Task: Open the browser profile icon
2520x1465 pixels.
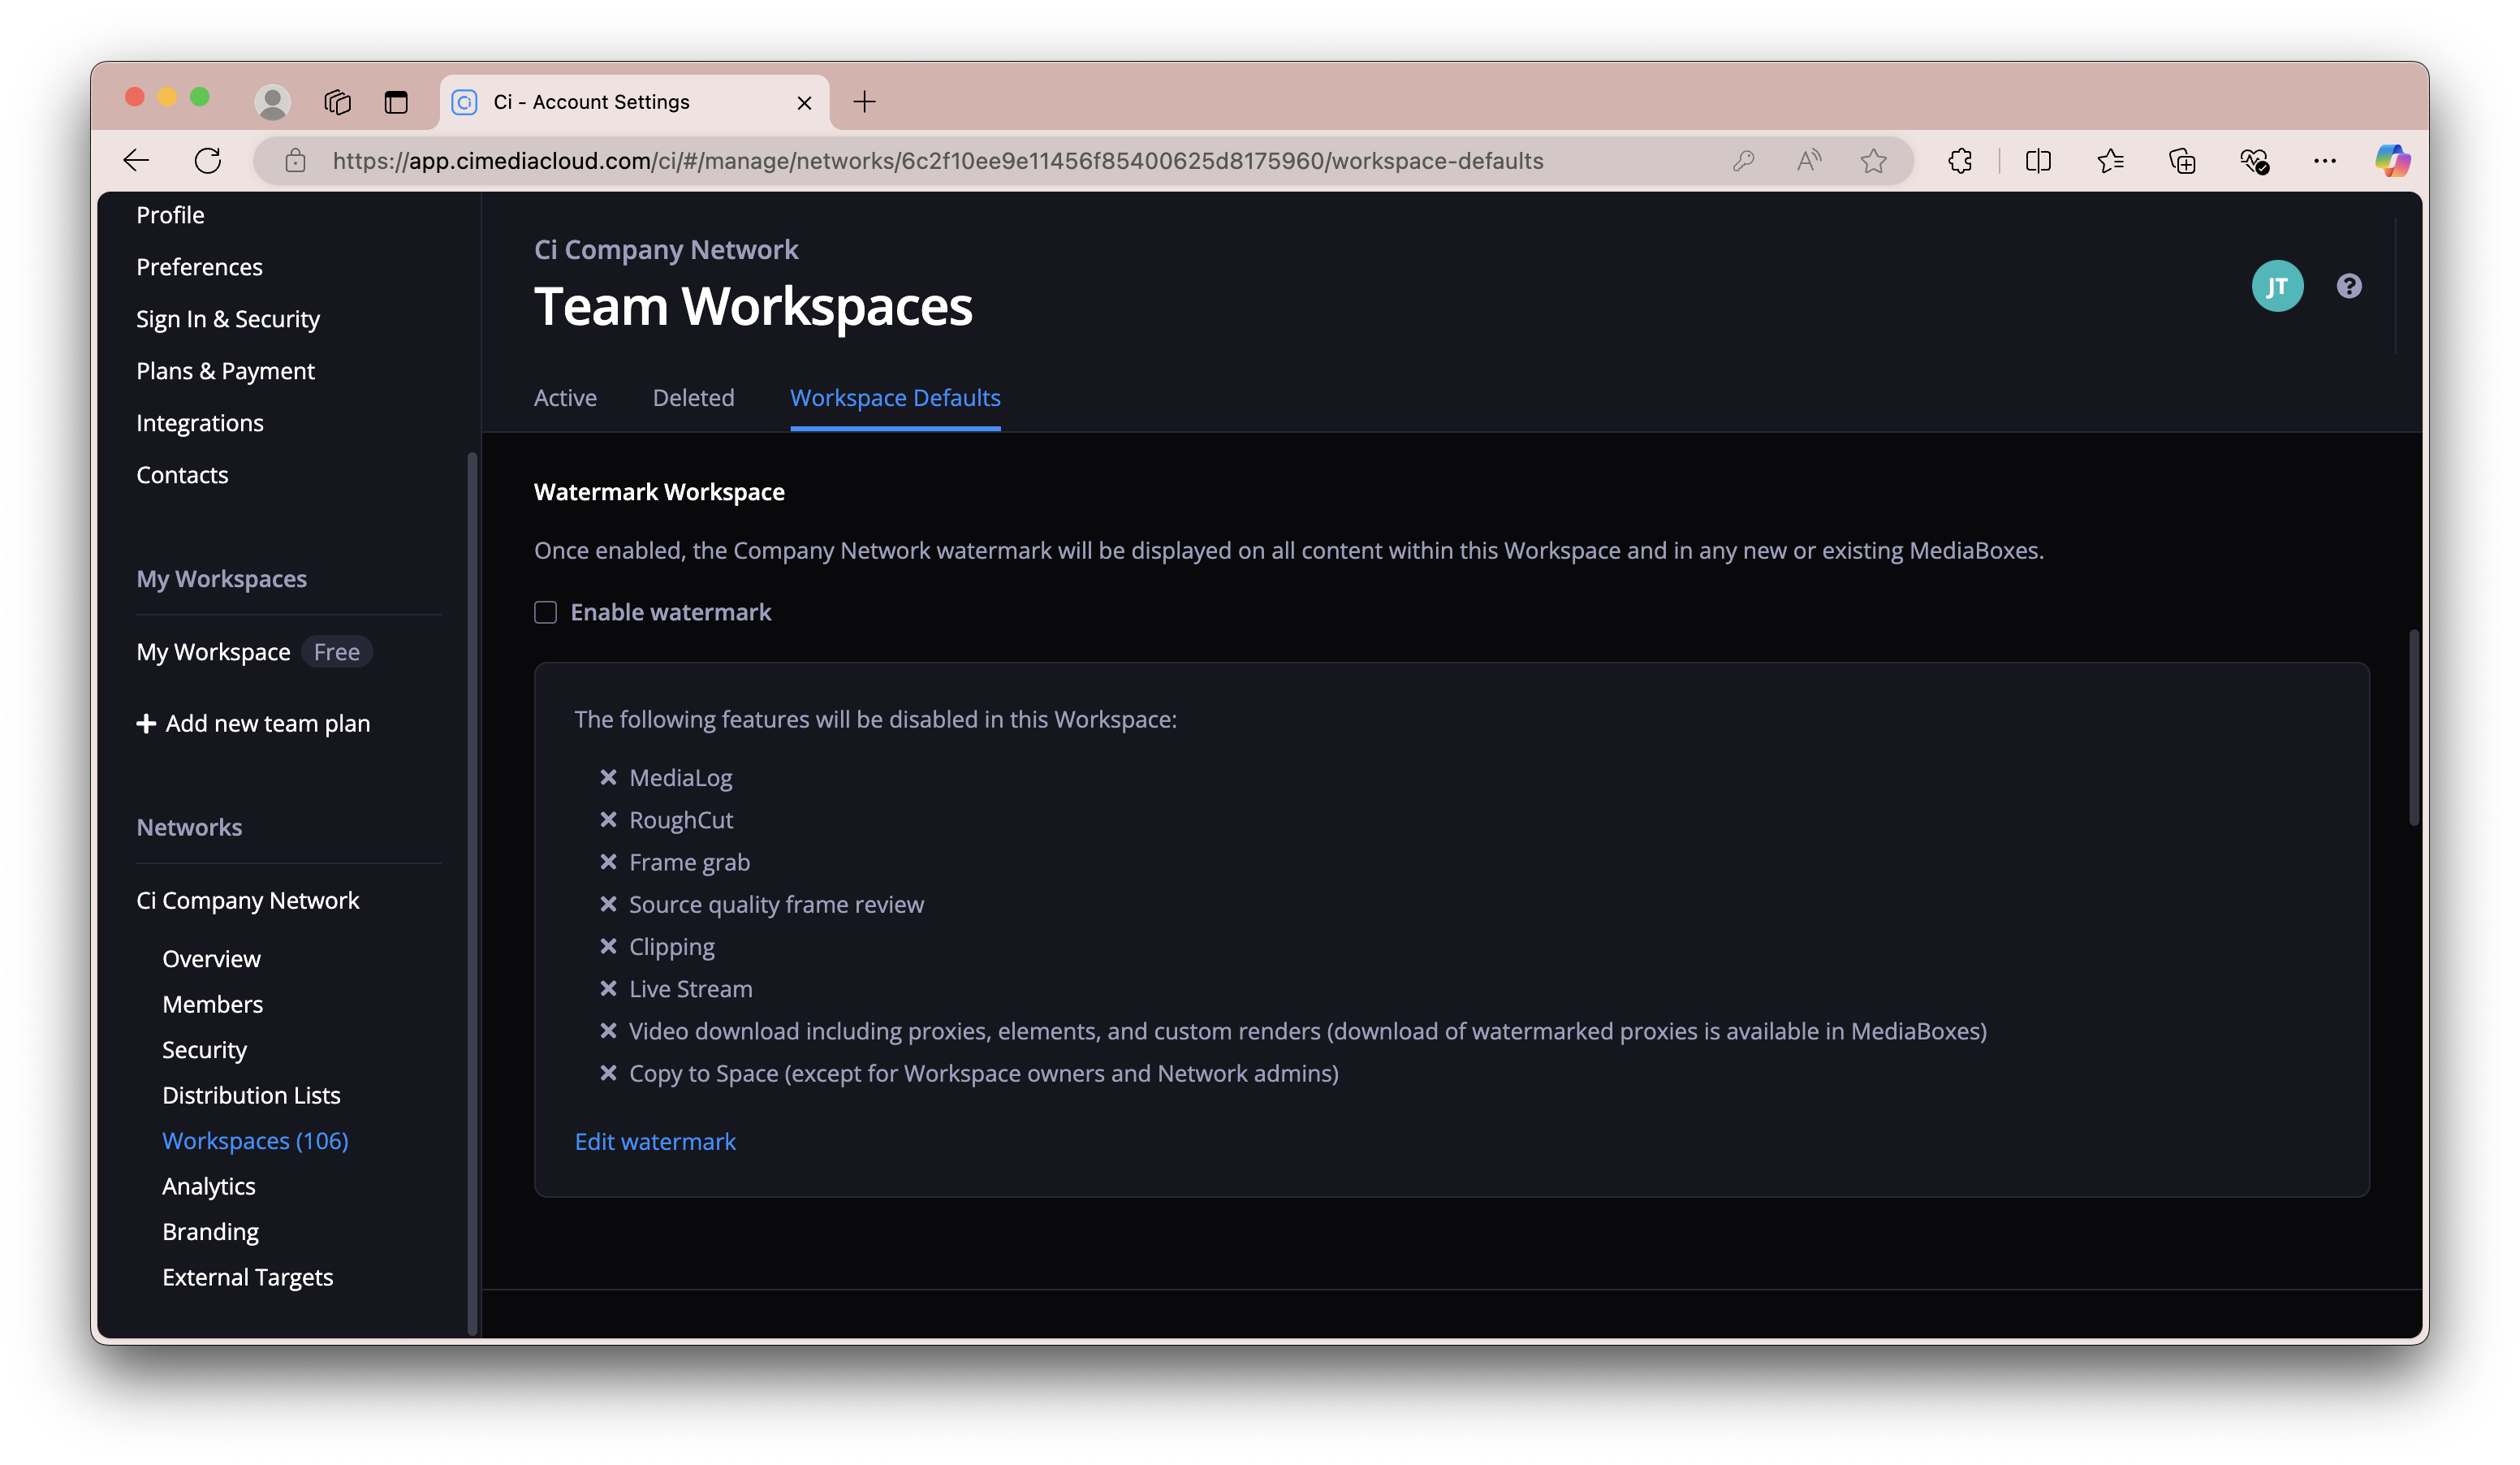Action: coord(272,102)
